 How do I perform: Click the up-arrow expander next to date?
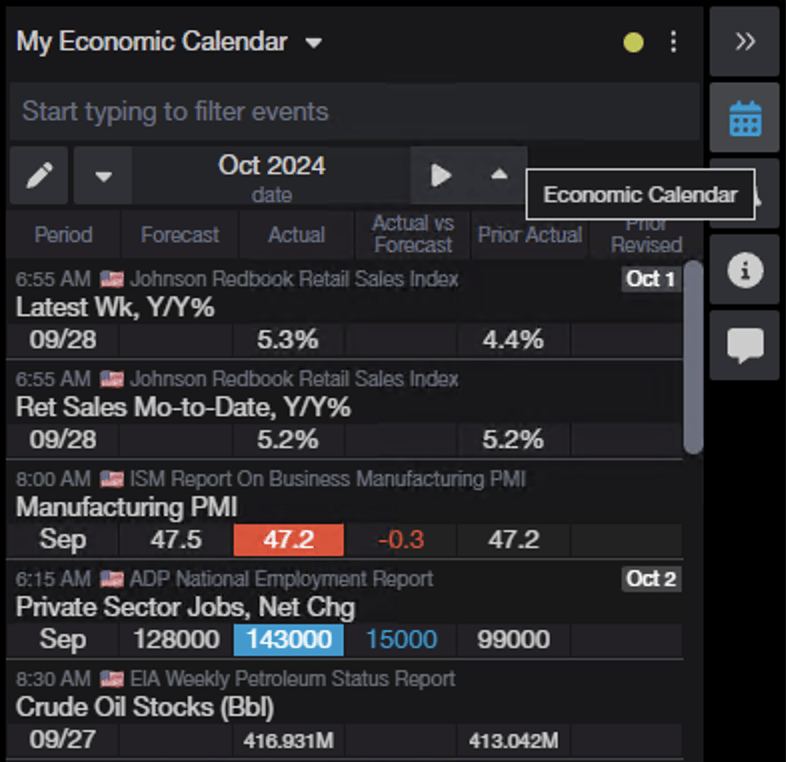[499, 175]
